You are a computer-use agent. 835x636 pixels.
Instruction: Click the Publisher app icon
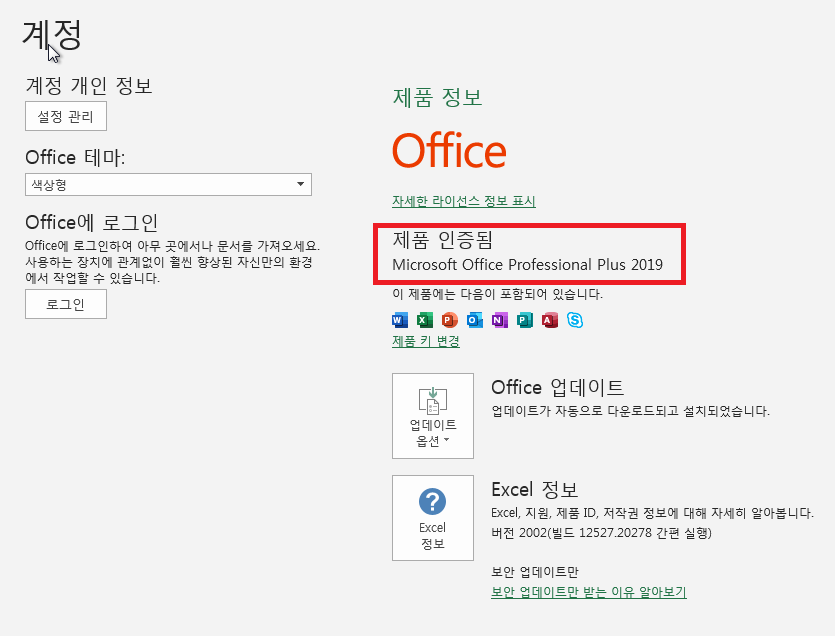click(x=524, y=320)
